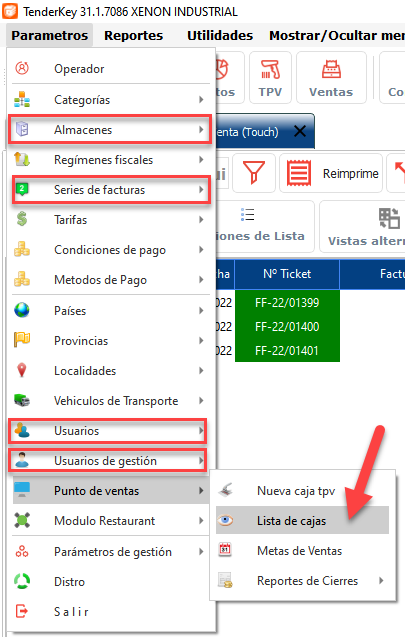Image resolution: width=405 pixels, height=637 pixels.
Task: Open the Utilidades menu
Action: pyautogui.click(x=220, y=36)
